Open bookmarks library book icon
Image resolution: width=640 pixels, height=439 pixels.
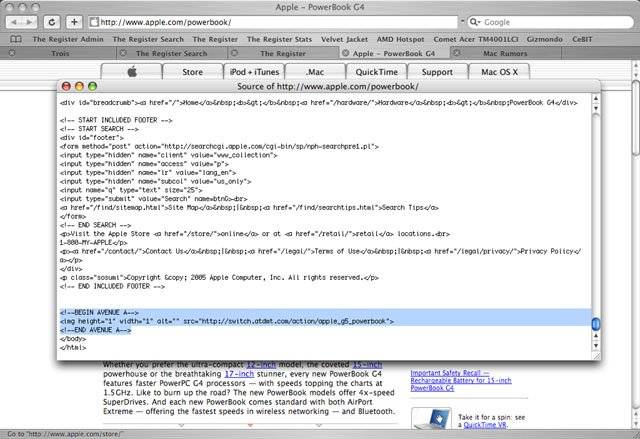16,39
